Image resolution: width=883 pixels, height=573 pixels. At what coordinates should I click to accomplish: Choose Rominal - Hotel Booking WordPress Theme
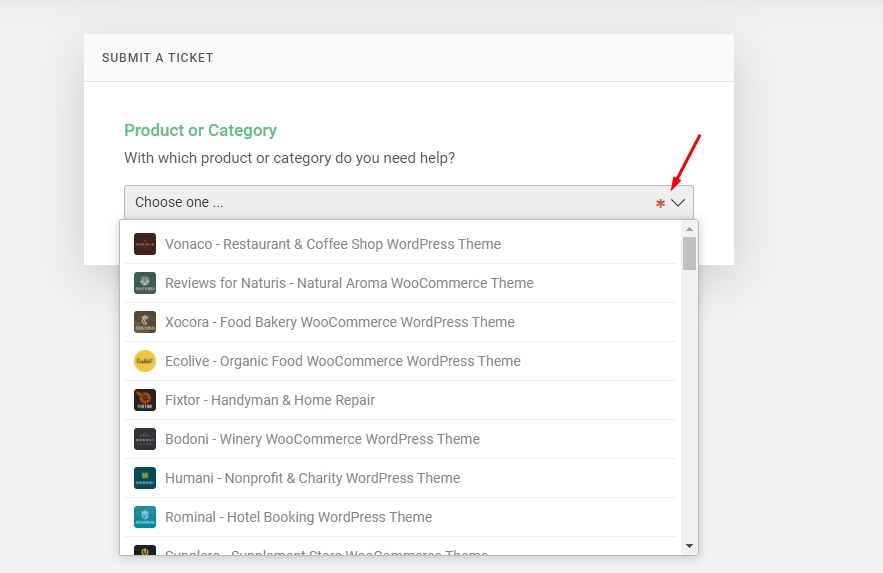(x=298, y=517)
